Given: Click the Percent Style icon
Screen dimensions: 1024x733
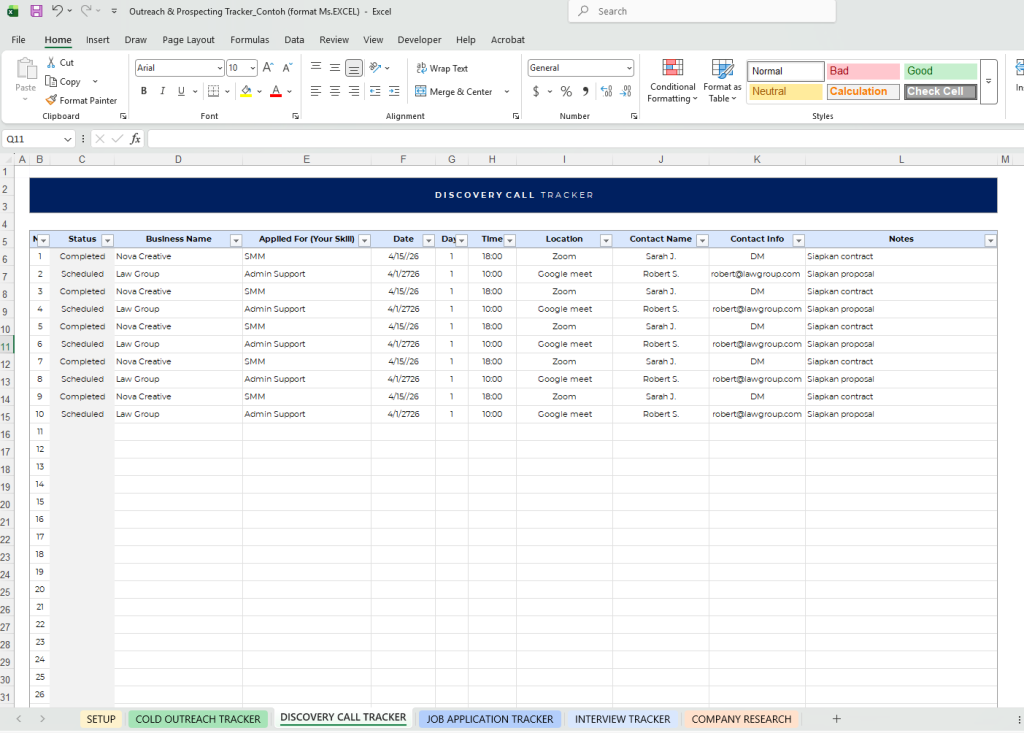Looking at the screenshot, I should click(566, 91).
